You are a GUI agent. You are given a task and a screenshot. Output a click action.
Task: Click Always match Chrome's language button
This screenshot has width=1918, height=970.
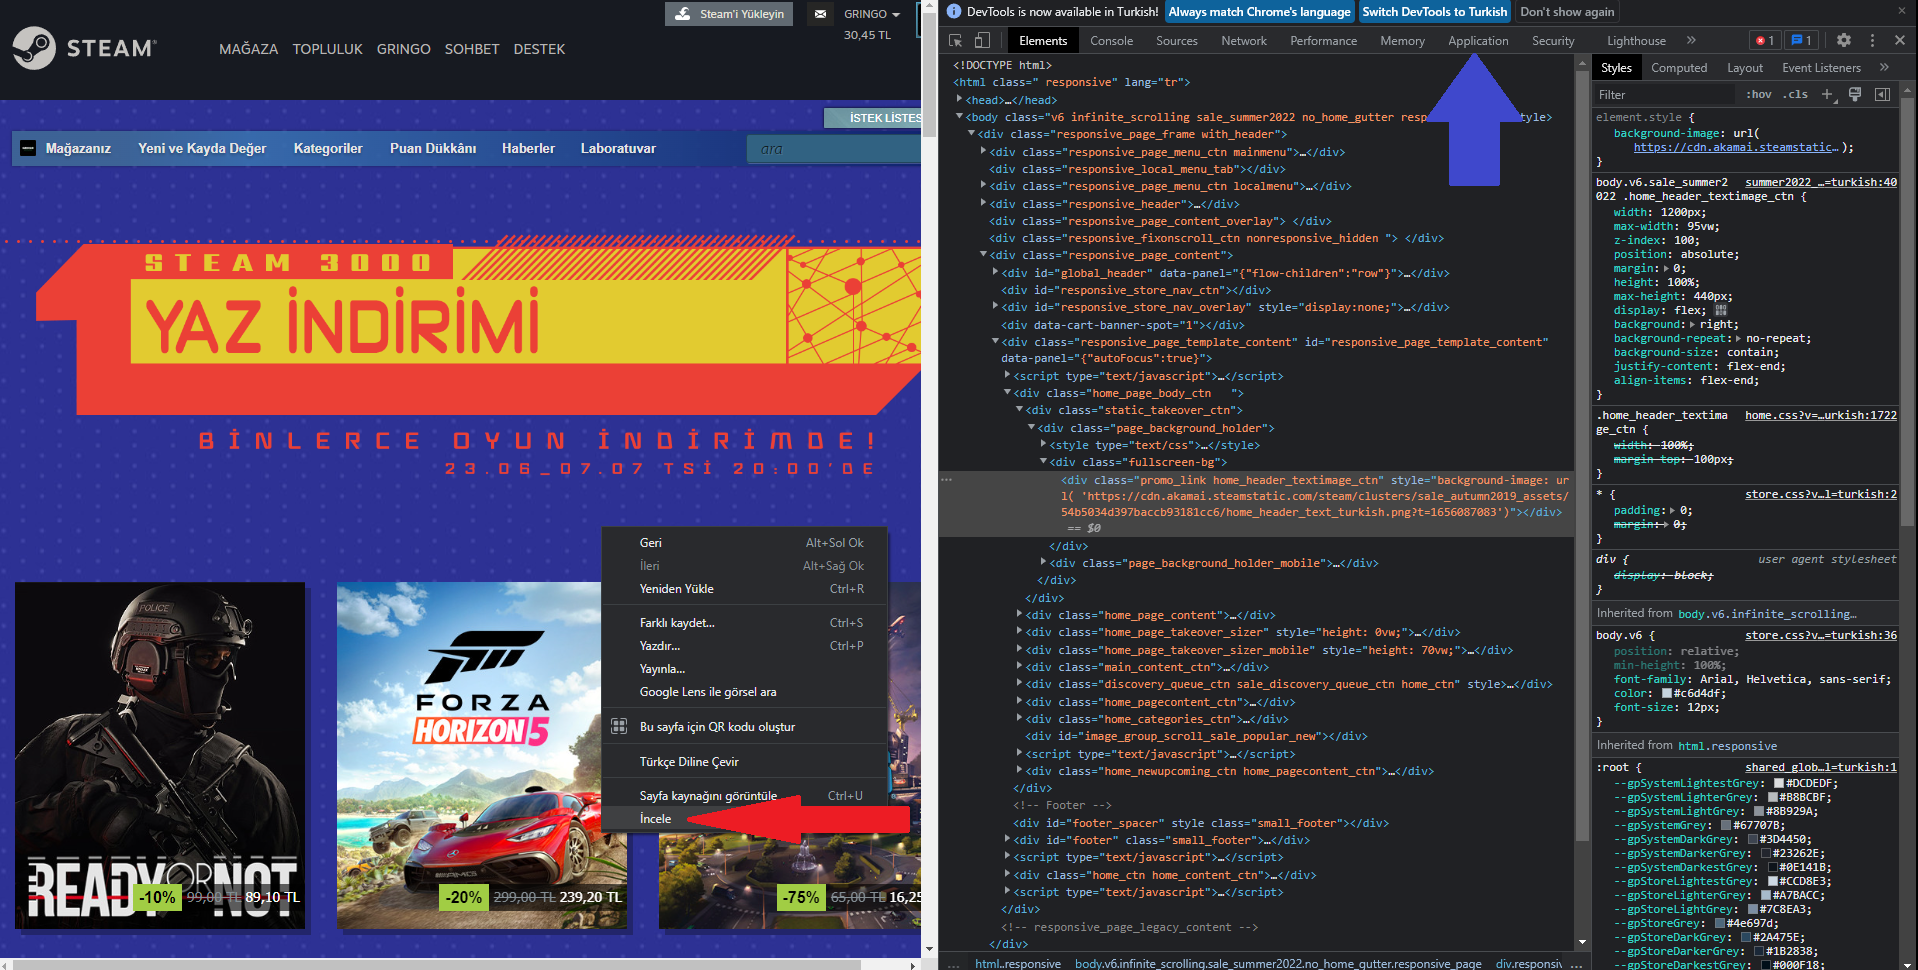click(x=1259, y=12)
